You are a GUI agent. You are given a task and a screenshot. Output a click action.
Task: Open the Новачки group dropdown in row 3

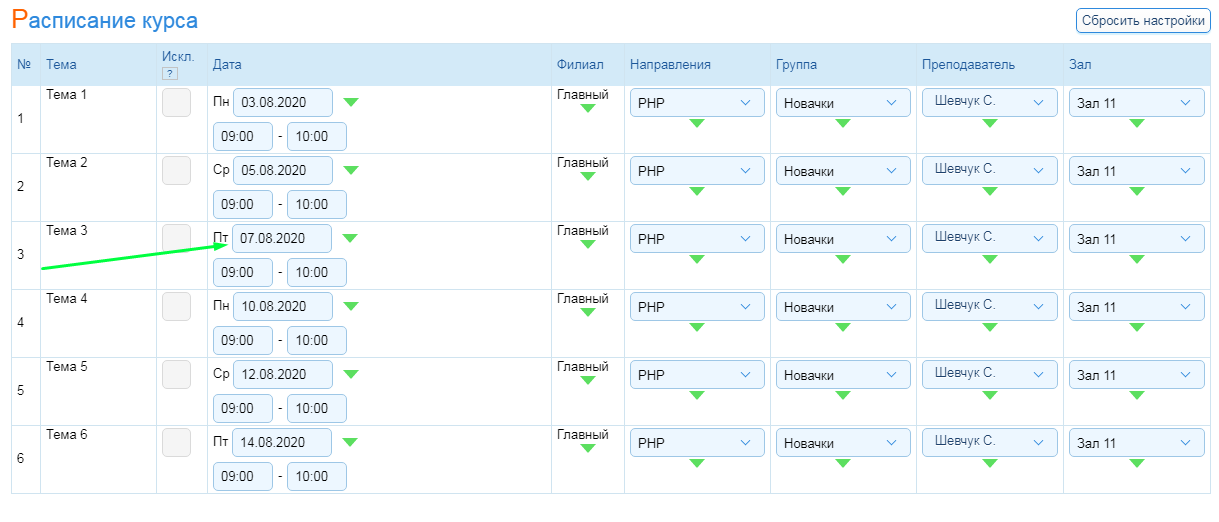coord(843,239)
